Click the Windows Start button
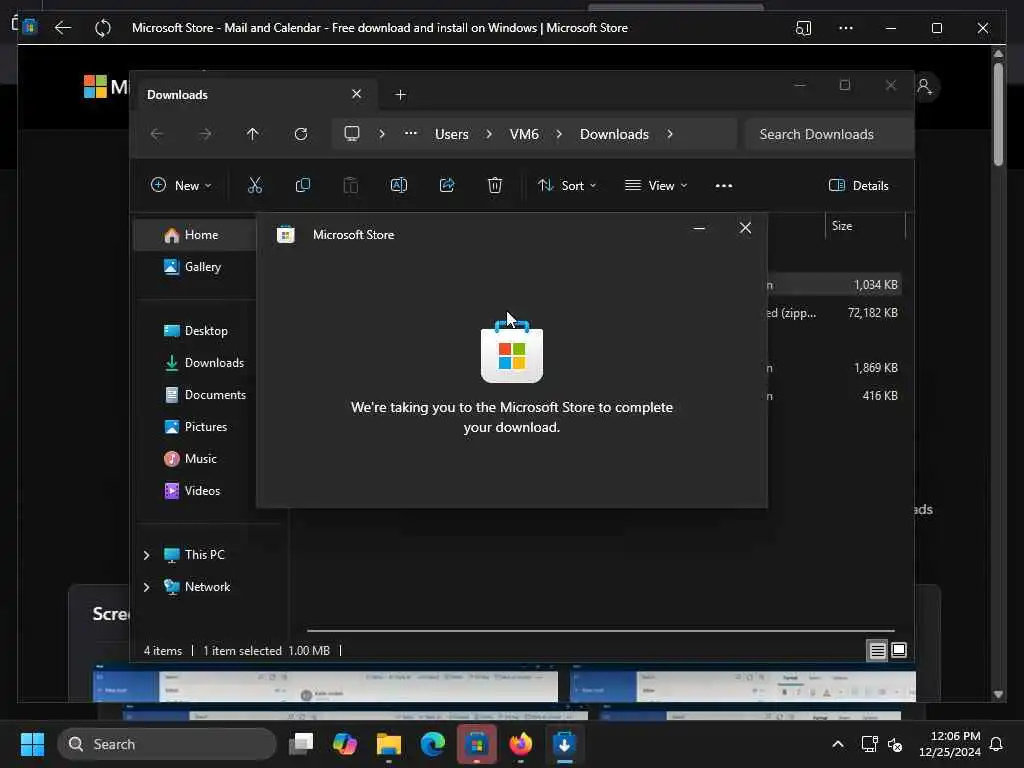The width and height of the screenshot is (1024, 768). (32, 744)
